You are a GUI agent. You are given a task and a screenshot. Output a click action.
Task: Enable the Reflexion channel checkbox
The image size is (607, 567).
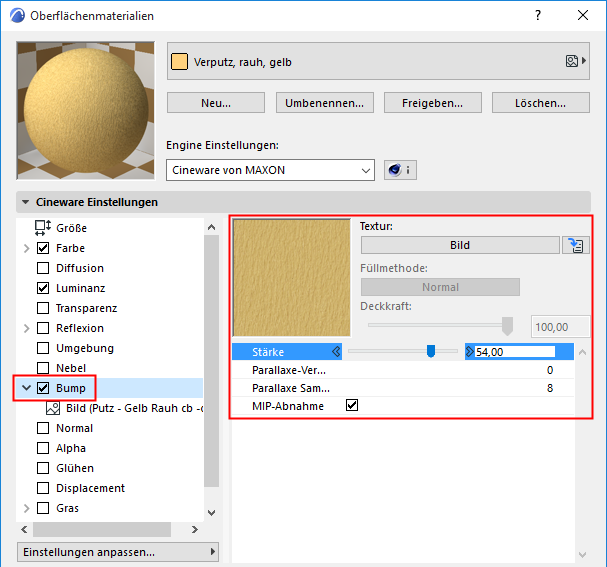click(43, 328)
